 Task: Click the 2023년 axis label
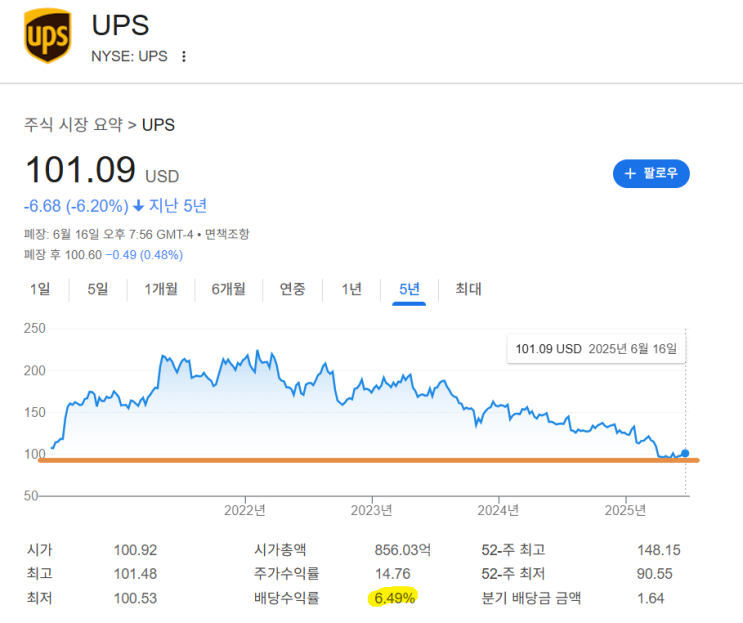[372, 510]
